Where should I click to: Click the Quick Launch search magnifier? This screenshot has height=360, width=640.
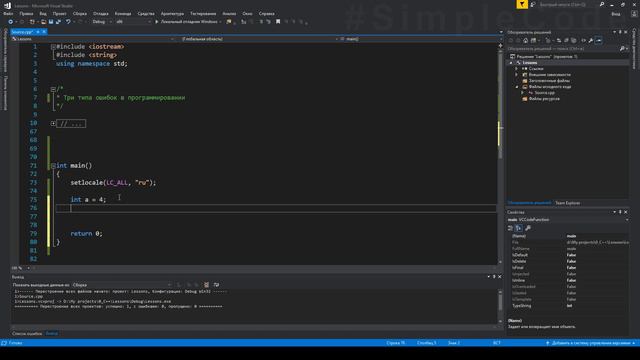coord(602,4)
